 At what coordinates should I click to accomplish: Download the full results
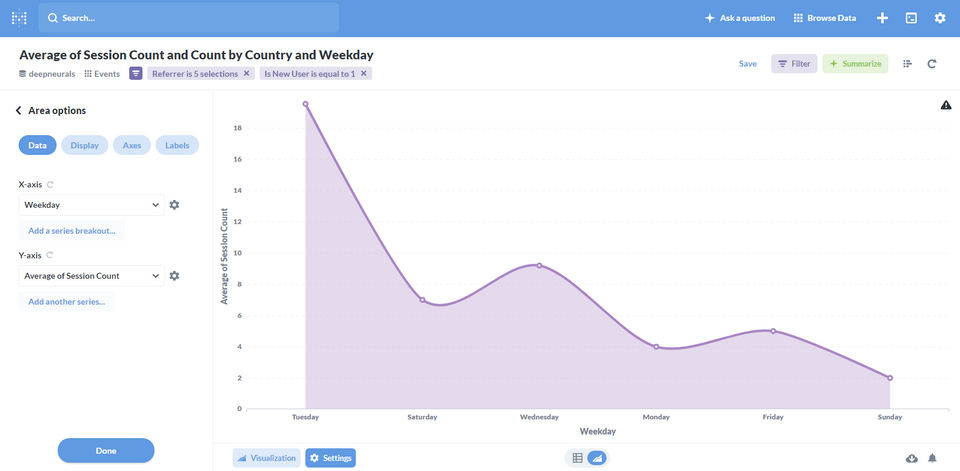pyautogui.click(x=912, y=458)
